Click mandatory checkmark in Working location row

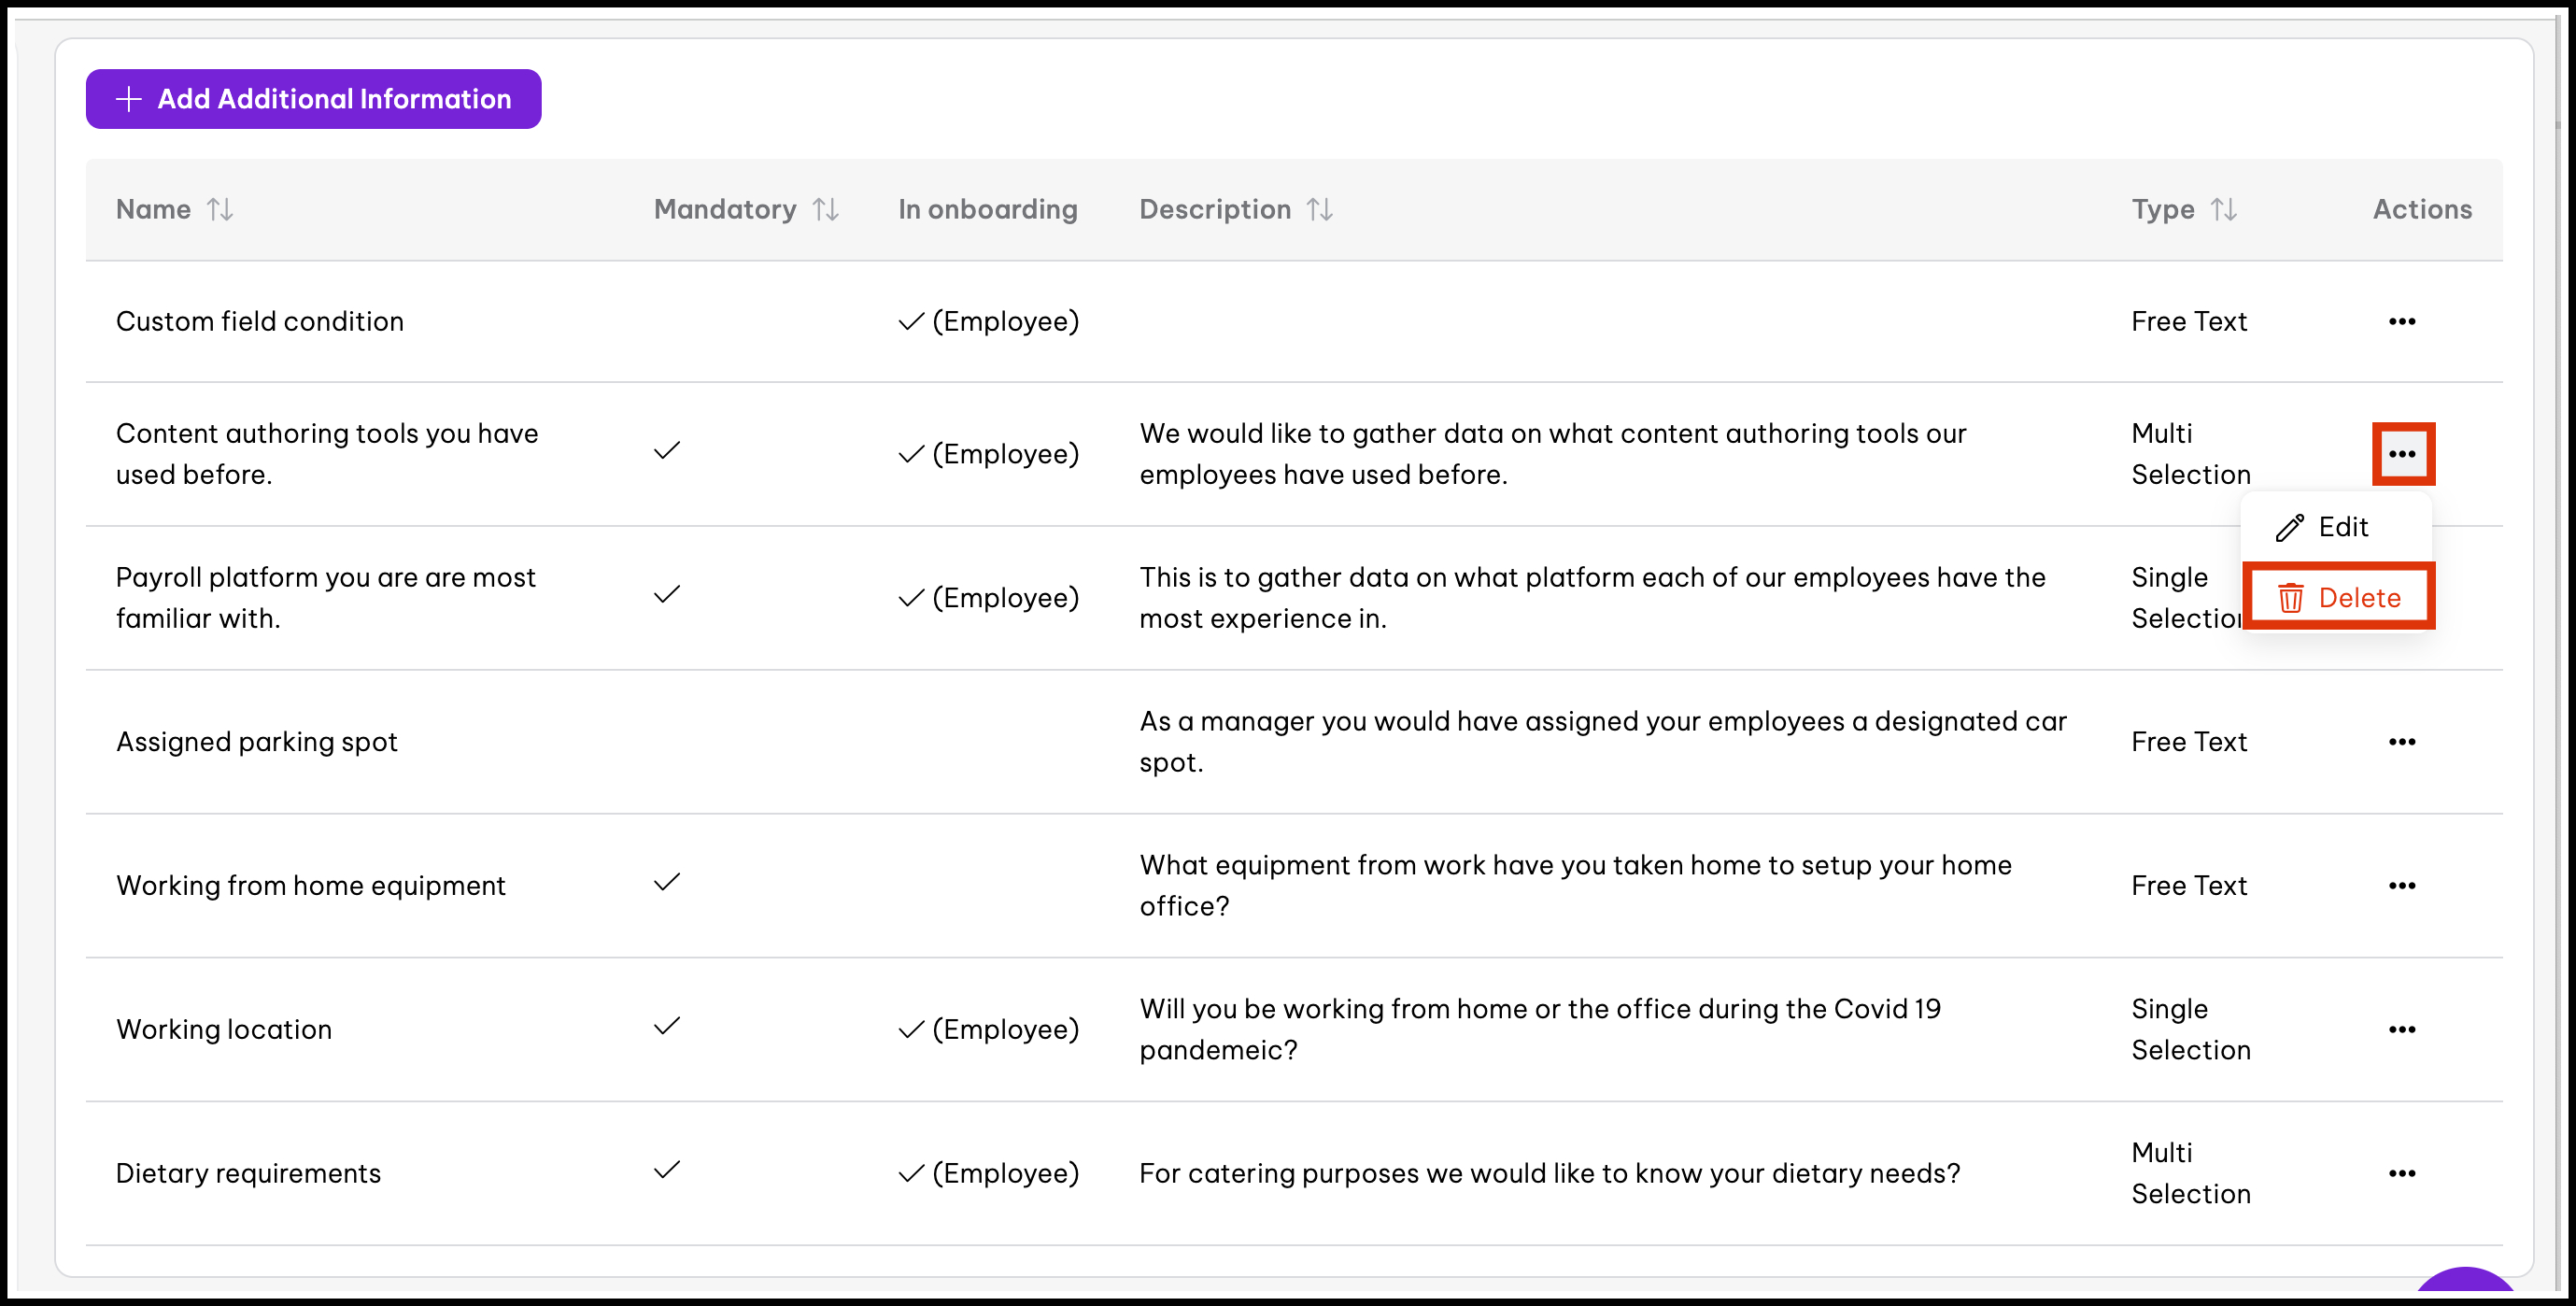pyautogui.click(x=667, y=1027)
